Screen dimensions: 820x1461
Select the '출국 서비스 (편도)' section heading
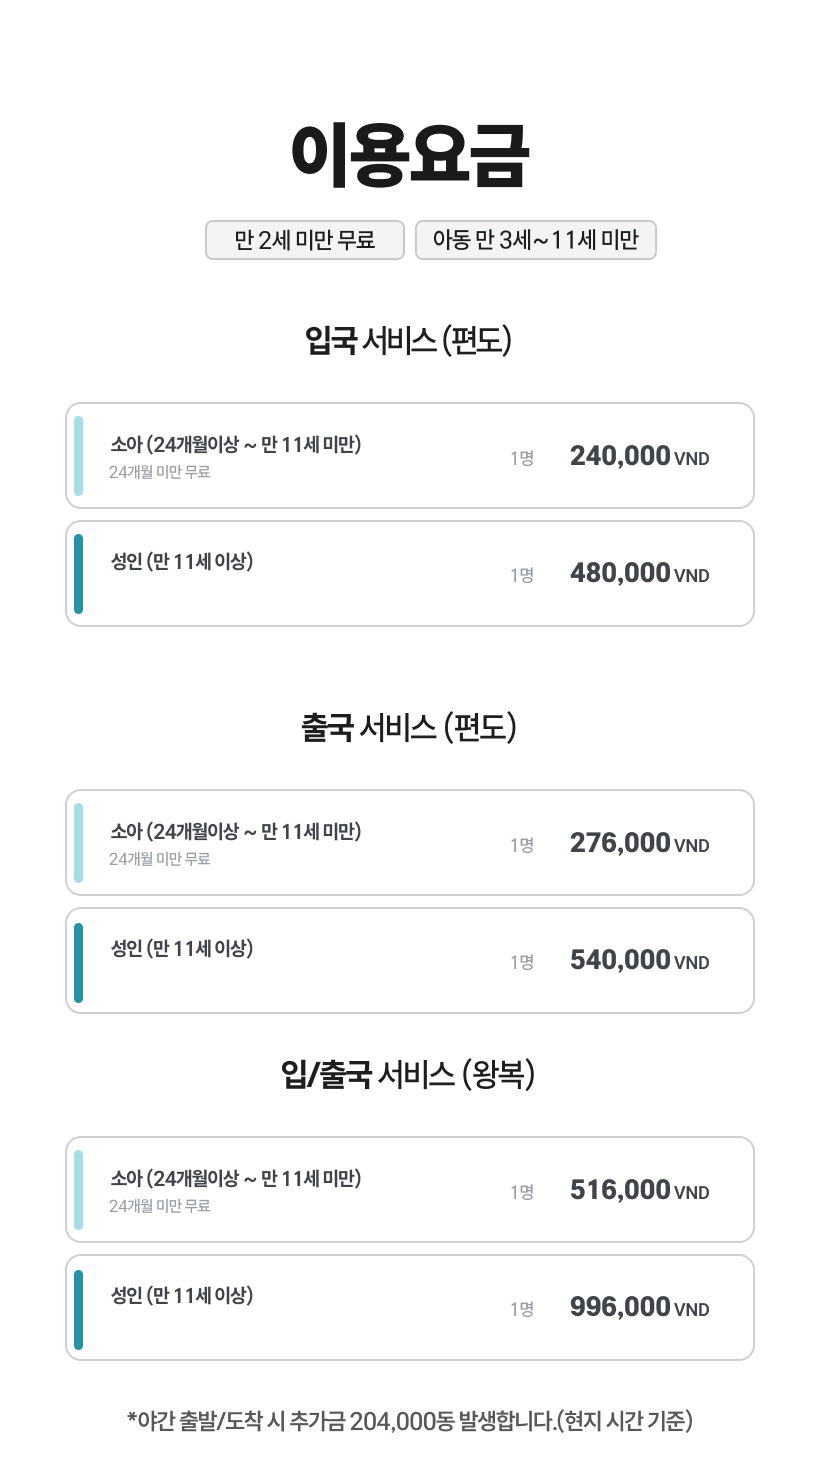click(409, 727)
